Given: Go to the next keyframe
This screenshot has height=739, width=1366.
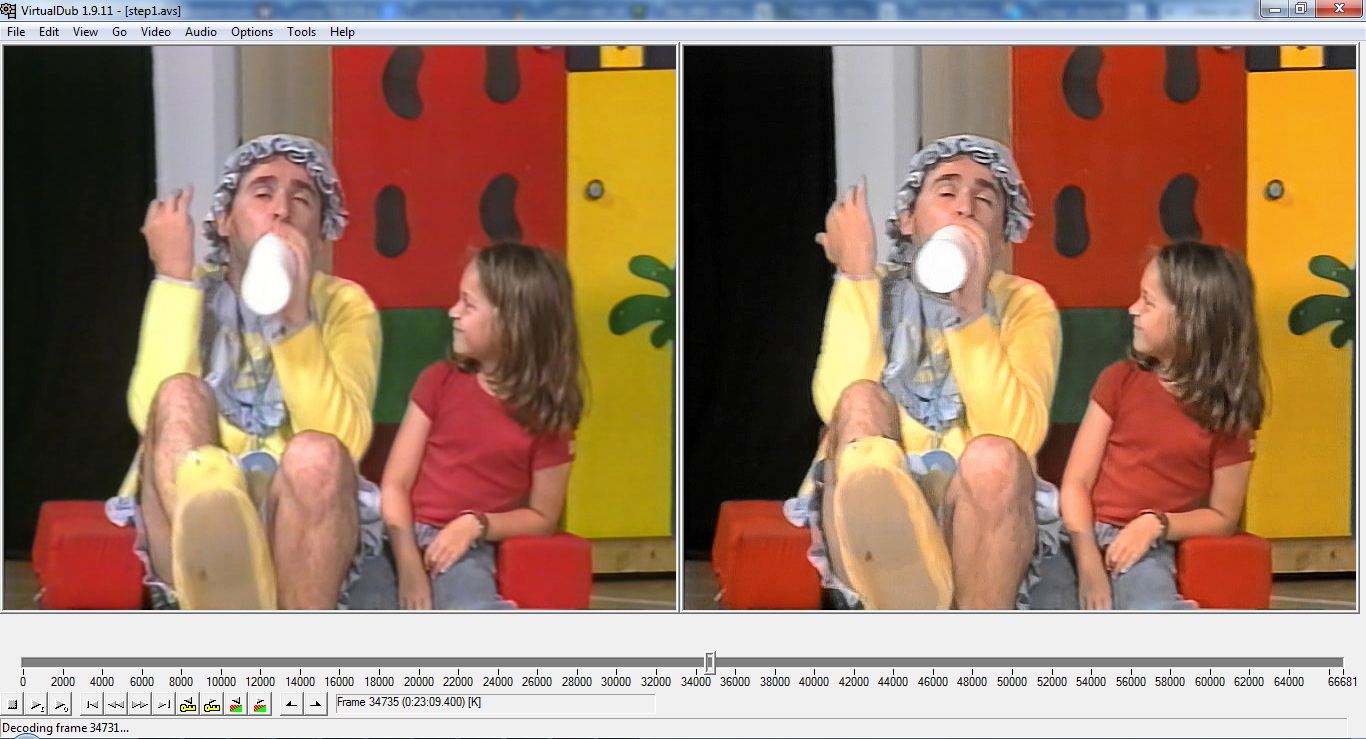Looking at the screenshot, I should pos(212,704).
